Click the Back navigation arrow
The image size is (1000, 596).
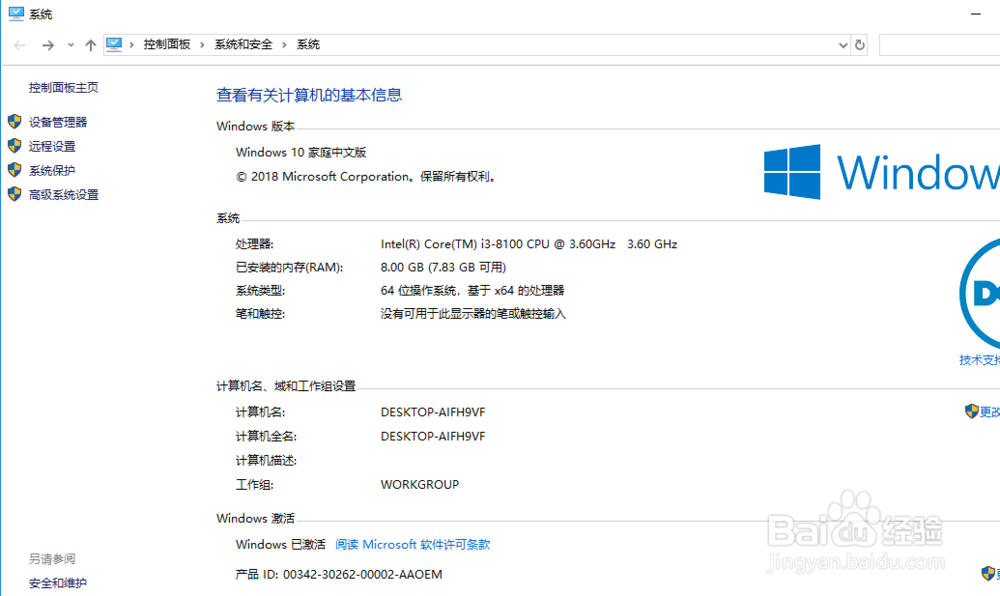tap(19, 45)
